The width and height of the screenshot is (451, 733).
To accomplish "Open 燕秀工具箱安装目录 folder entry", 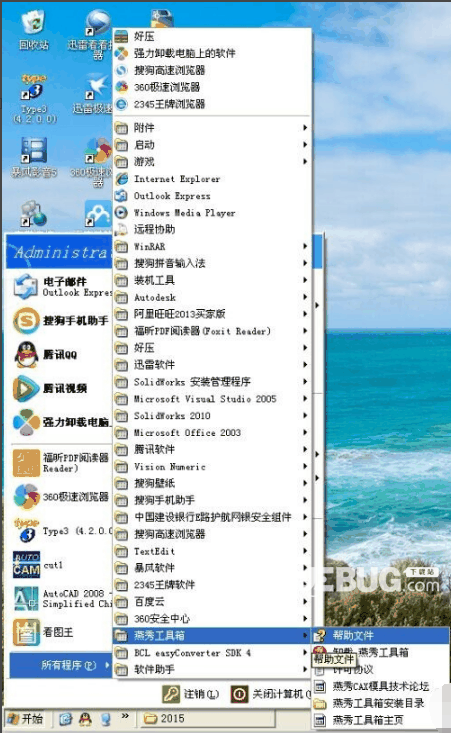I will (x=380, y=703).
